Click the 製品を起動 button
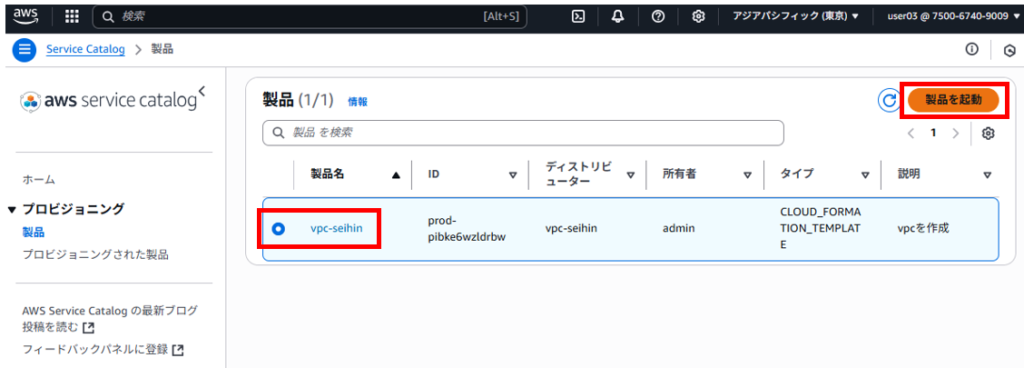1024x368 pixels. [x=953, y=100]
